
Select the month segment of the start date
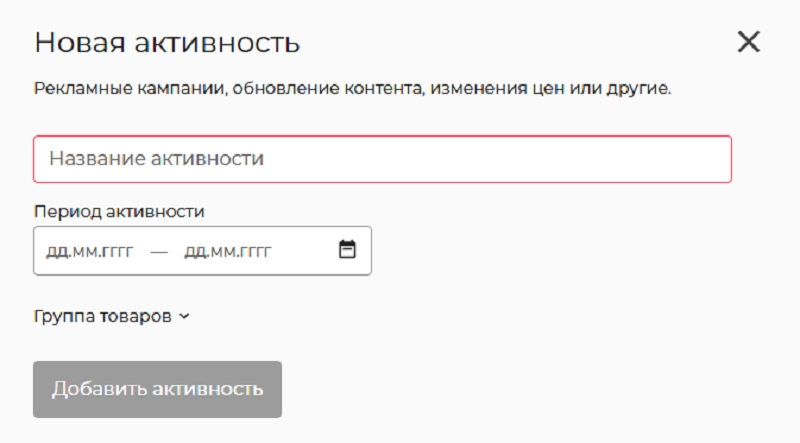click(x=83, y=251)
